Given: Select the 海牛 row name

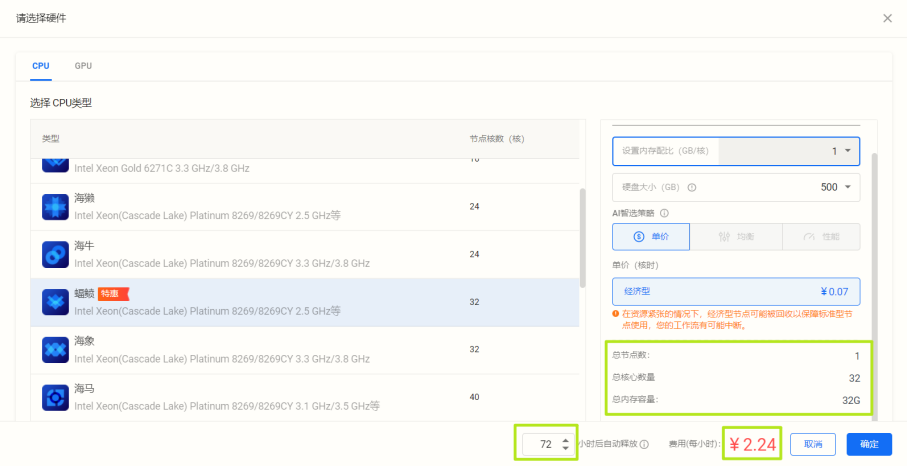Looking at the screenshot, I should 84,246.
